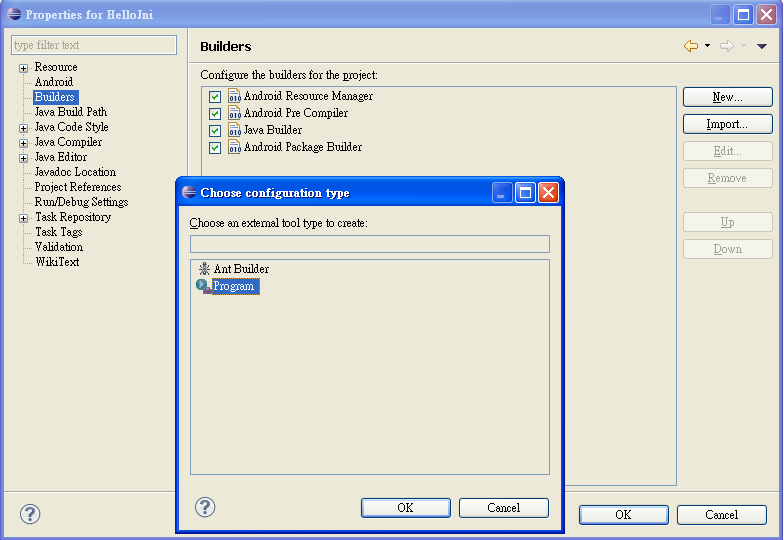784x540 pixels.
Task: Close the Choose configuration type dialog
Action: point(548,192)
